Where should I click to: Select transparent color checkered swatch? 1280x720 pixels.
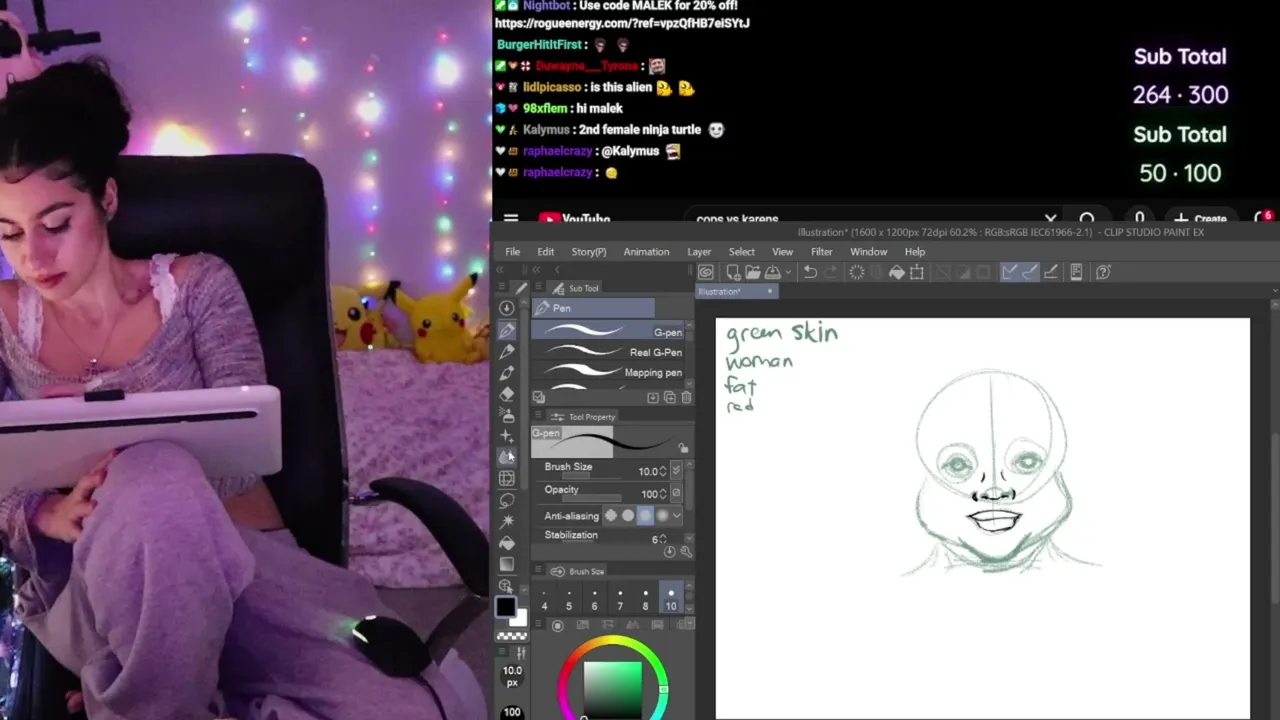coord(512,636)
